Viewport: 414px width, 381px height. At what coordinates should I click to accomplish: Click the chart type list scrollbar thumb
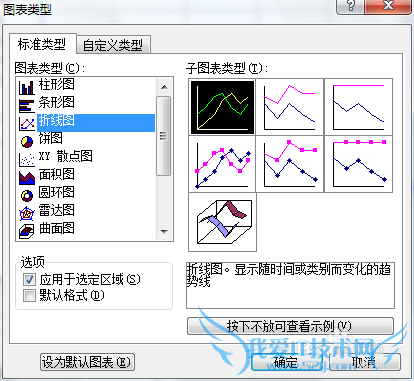click(x=164, y=135)
